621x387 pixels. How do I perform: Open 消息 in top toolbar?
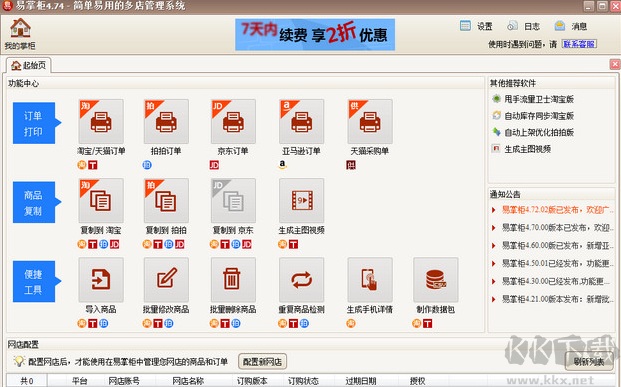(571, 26)
